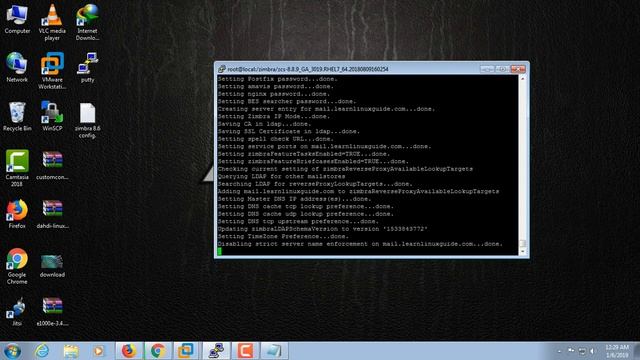Click 'Setting Master DNS IP address(es)...done.' line
This screenshot has height=360, width=640.
pyautogui.click(x=294, y=199)
